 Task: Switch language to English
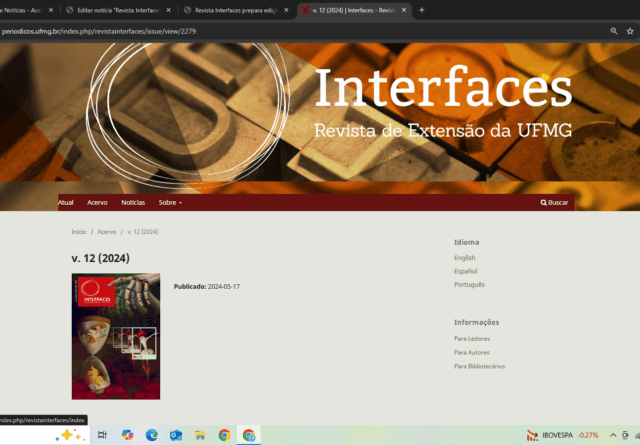(465, 258)
